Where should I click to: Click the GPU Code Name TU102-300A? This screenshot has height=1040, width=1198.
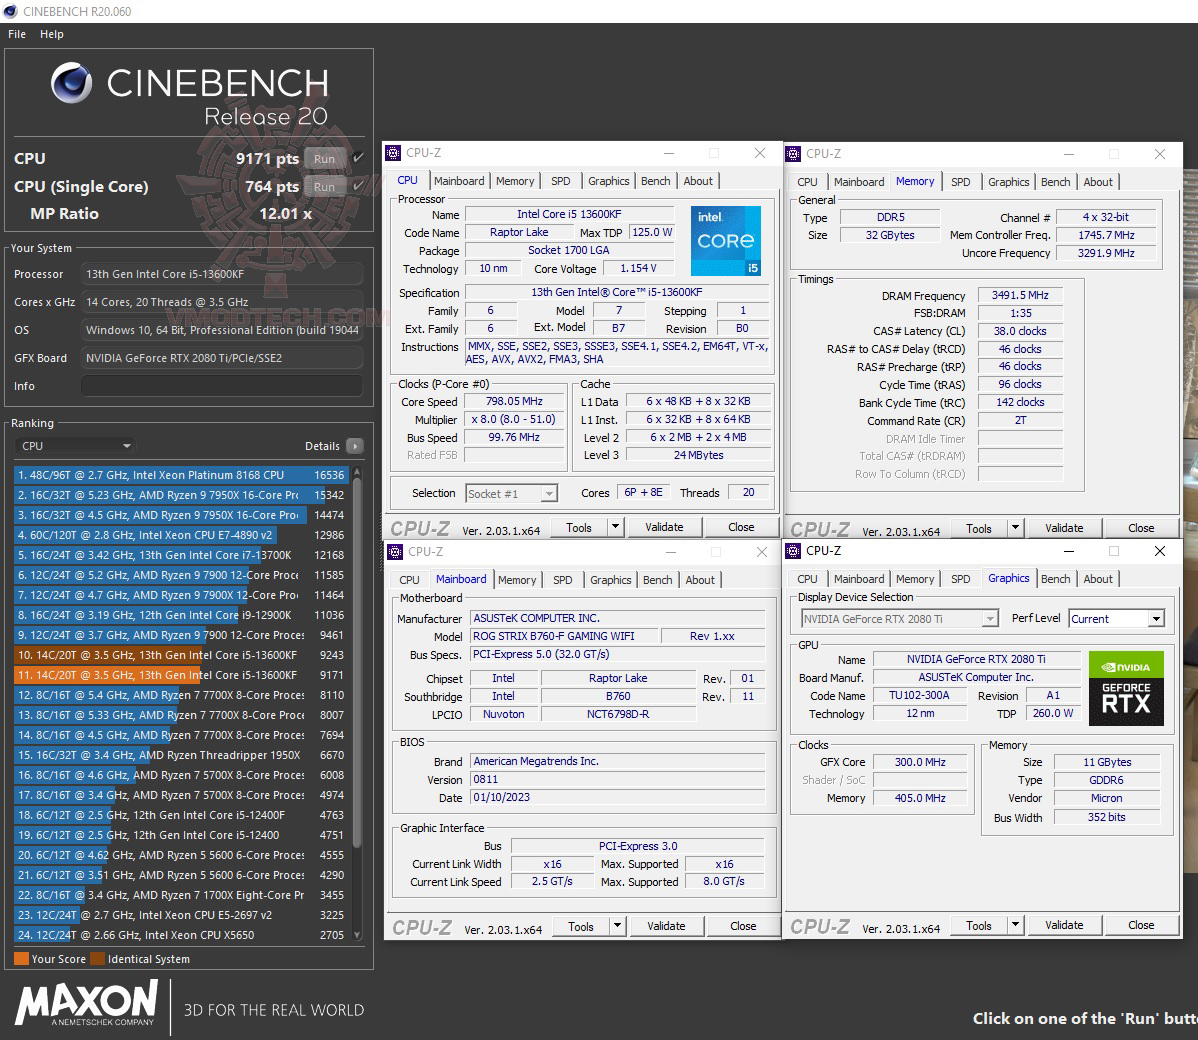pyautogui.click(x=919, y=695)
